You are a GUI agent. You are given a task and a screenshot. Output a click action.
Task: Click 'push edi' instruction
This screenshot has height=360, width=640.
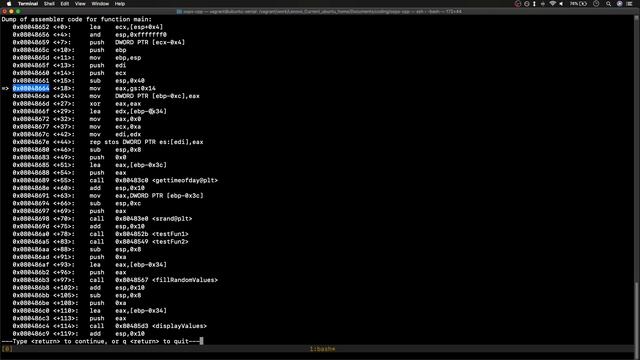tap(108, 65)
